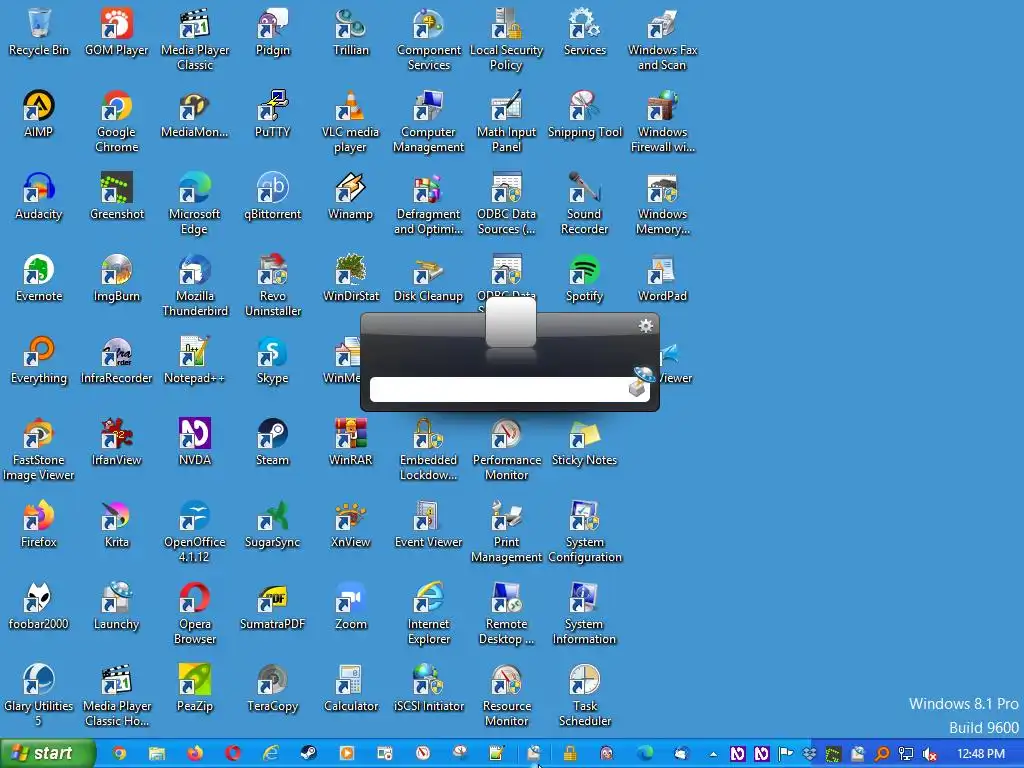
Task: Select the Revo Uninstaller shortcut
Action: 272,286
